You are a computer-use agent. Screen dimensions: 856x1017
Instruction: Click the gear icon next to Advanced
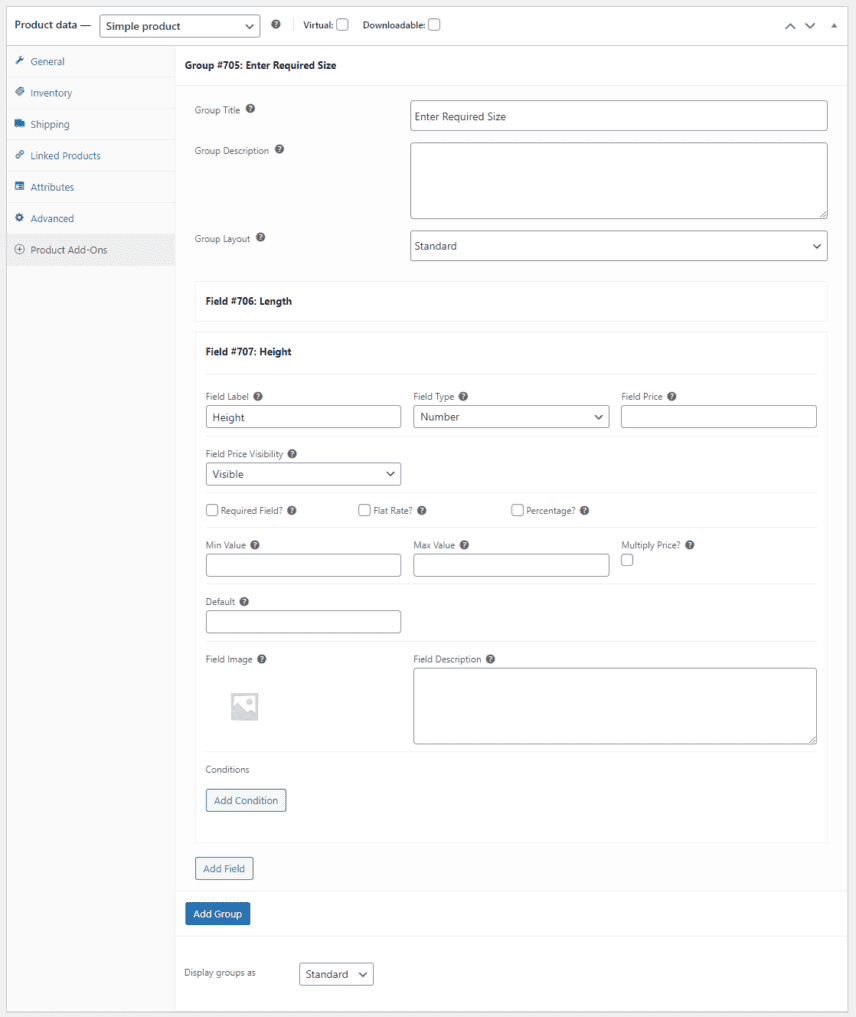tap(19, 218)
